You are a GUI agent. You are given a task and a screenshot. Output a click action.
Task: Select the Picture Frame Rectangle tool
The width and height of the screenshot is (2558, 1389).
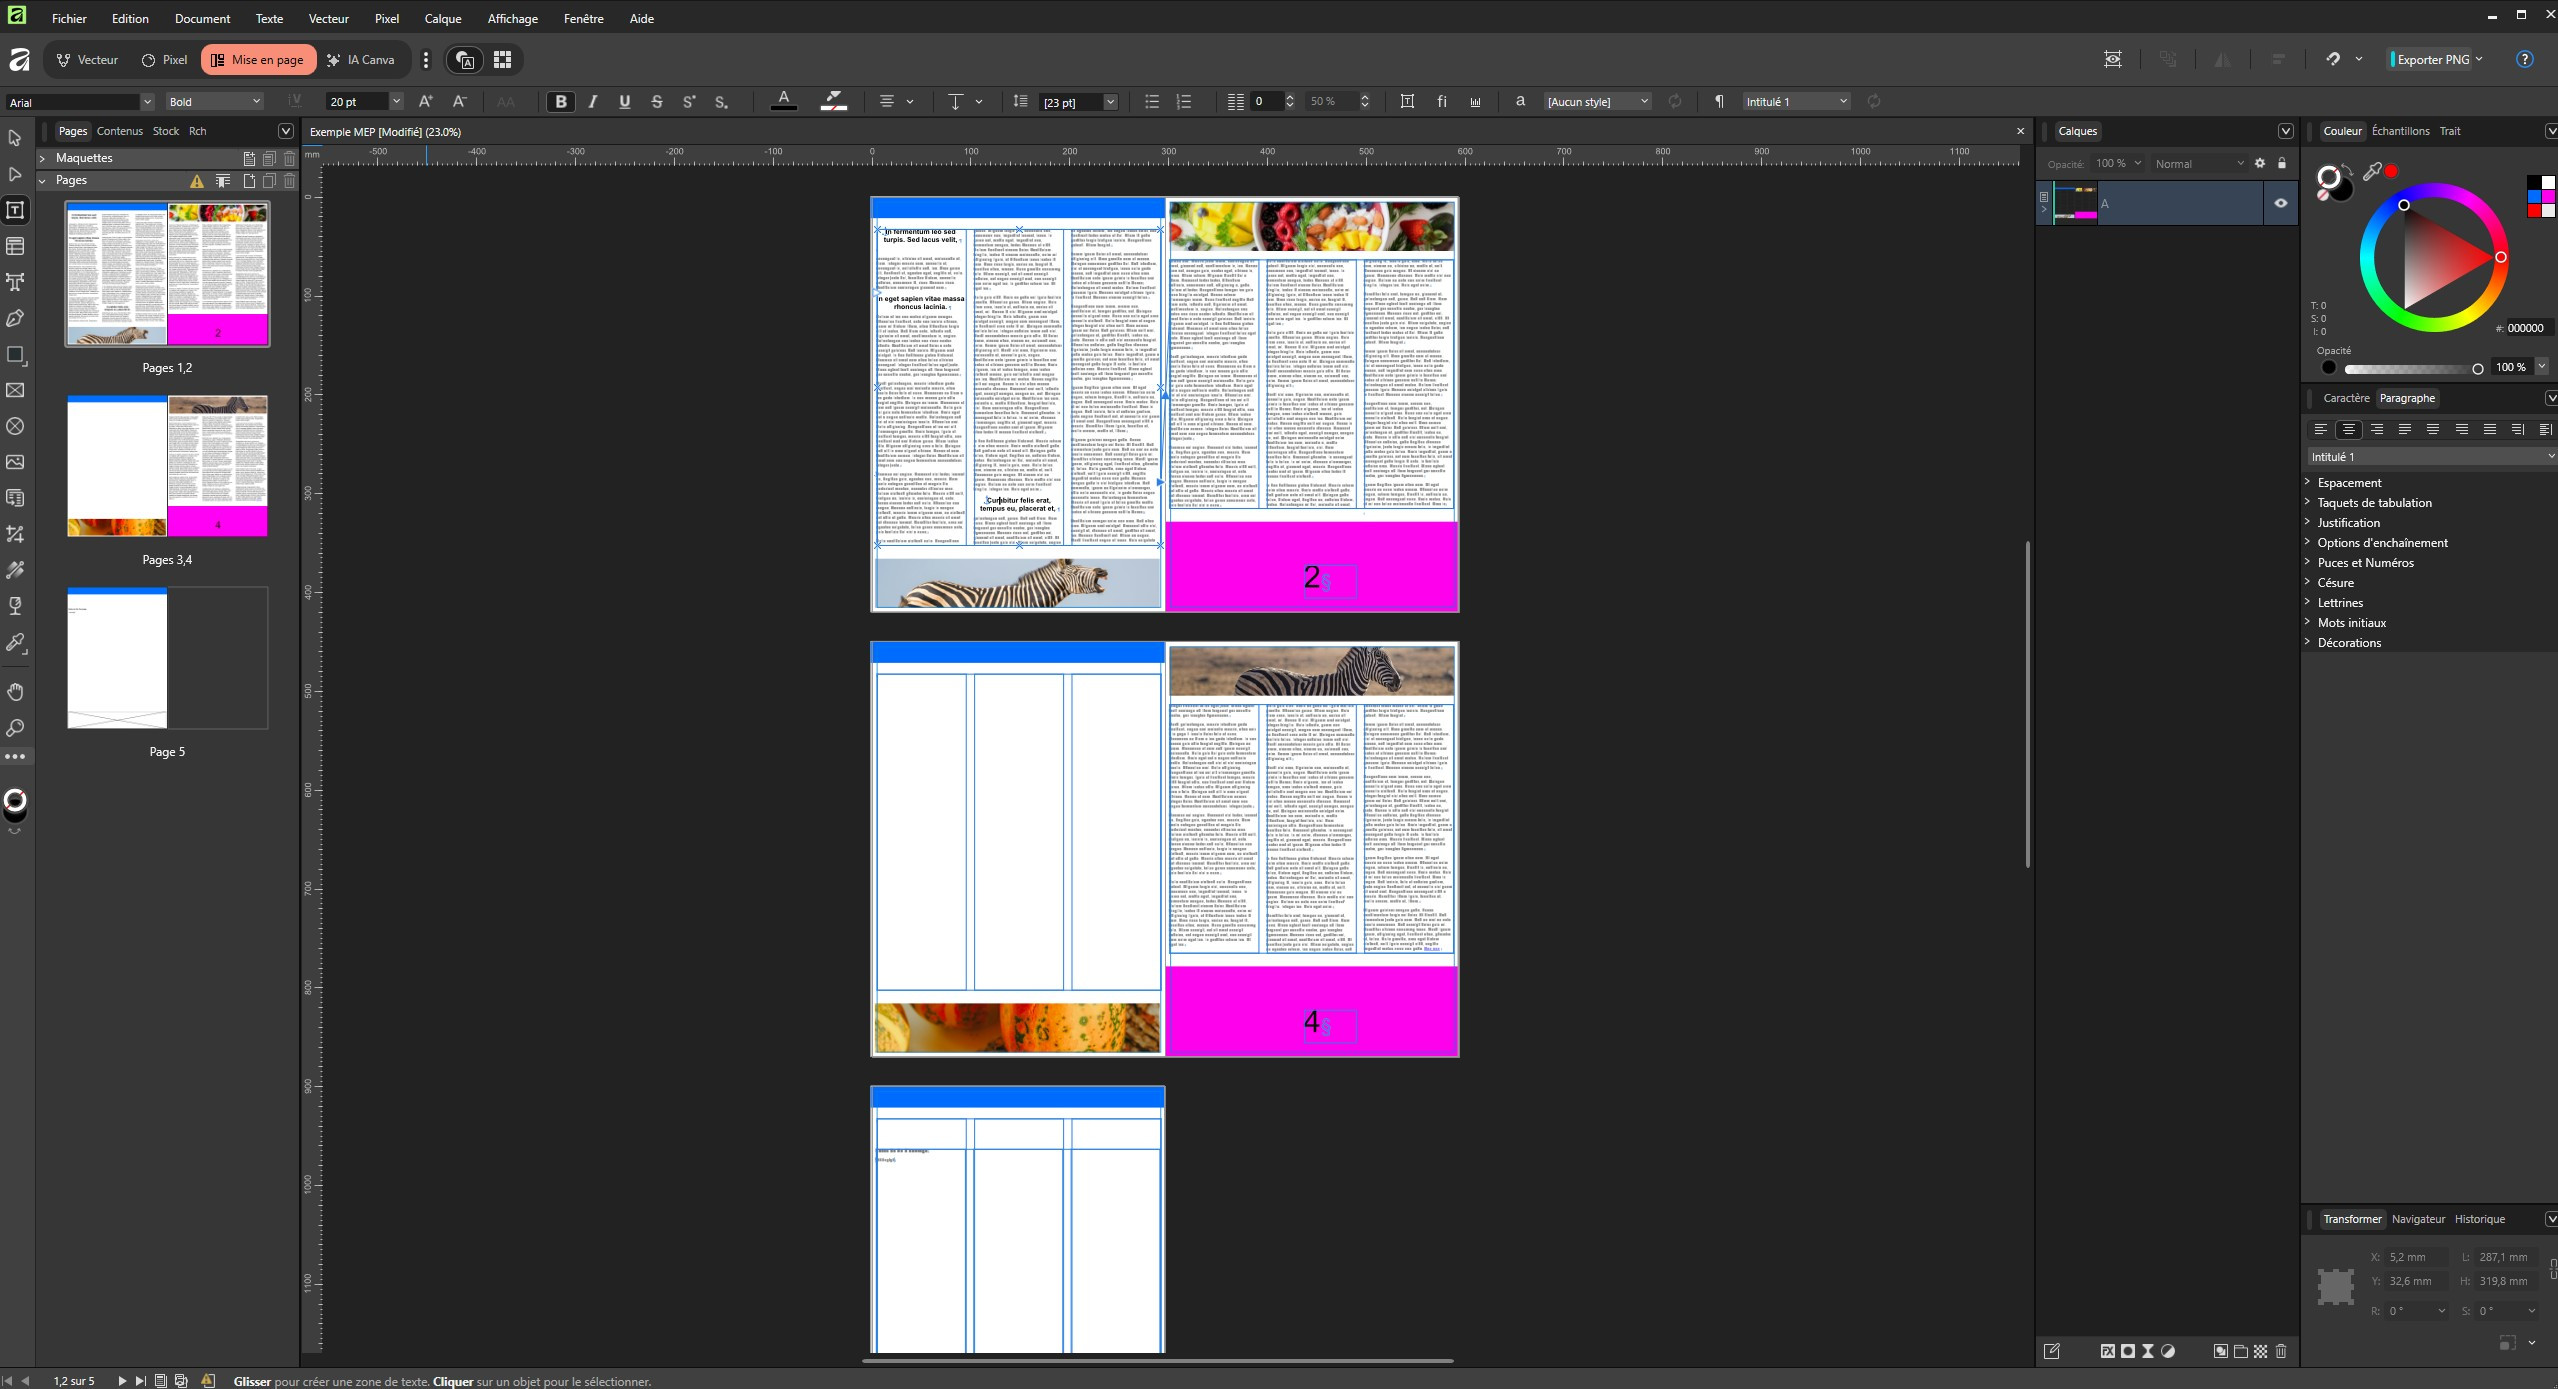coord(15,390)
